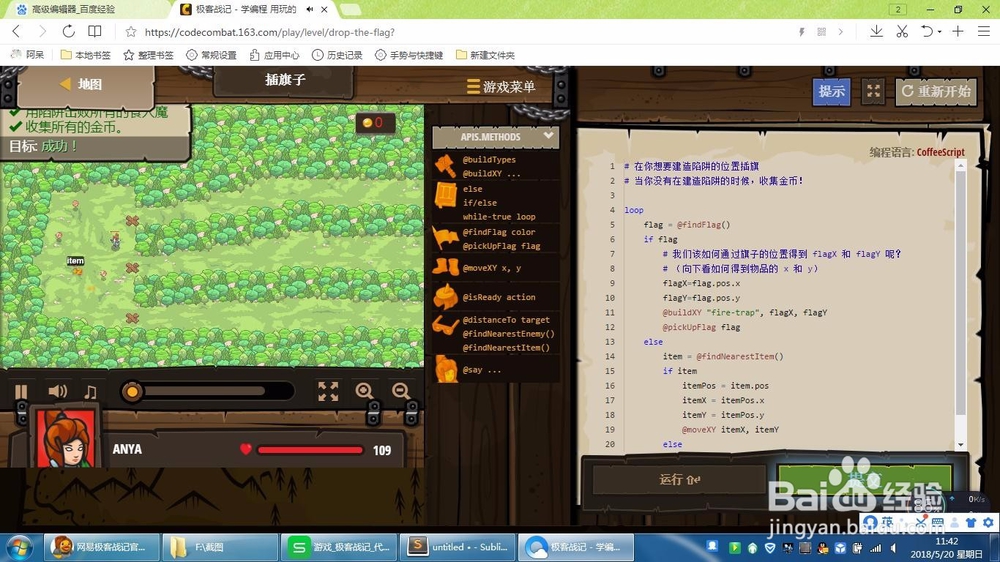Viewport: 1000px width, 562px height.
Task: Open the browser downloads icon
Action: pyautogui.click(x=876, y=31)
